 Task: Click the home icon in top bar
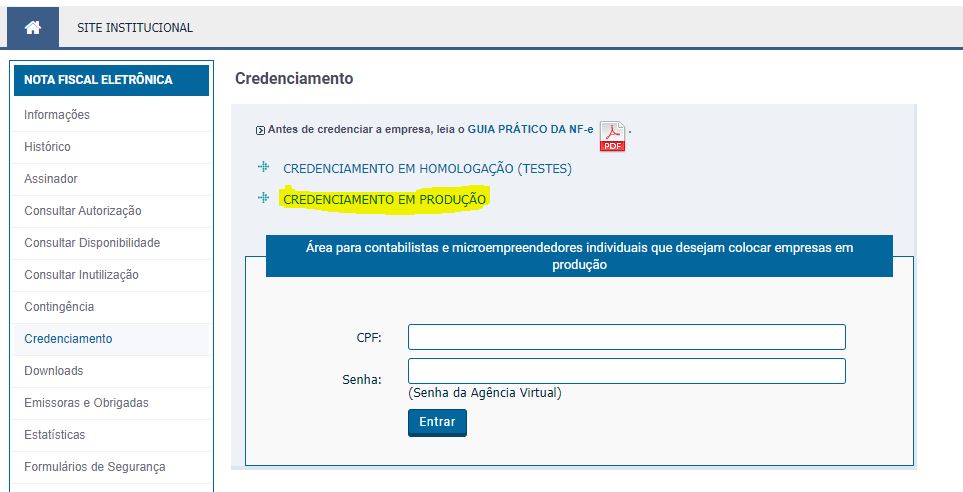coord(33,27)
